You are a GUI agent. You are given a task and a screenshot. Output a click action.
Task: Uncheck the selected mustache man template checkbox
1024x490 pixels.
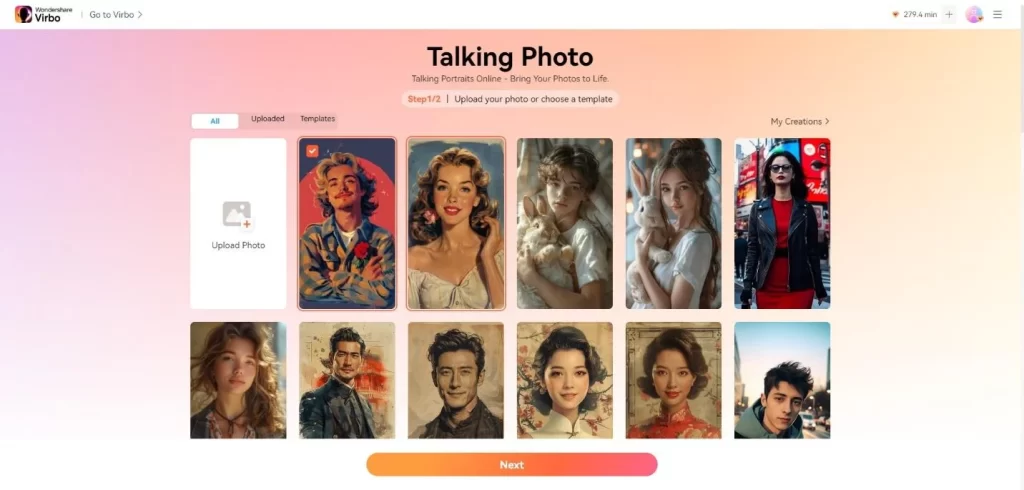[312, 151]
